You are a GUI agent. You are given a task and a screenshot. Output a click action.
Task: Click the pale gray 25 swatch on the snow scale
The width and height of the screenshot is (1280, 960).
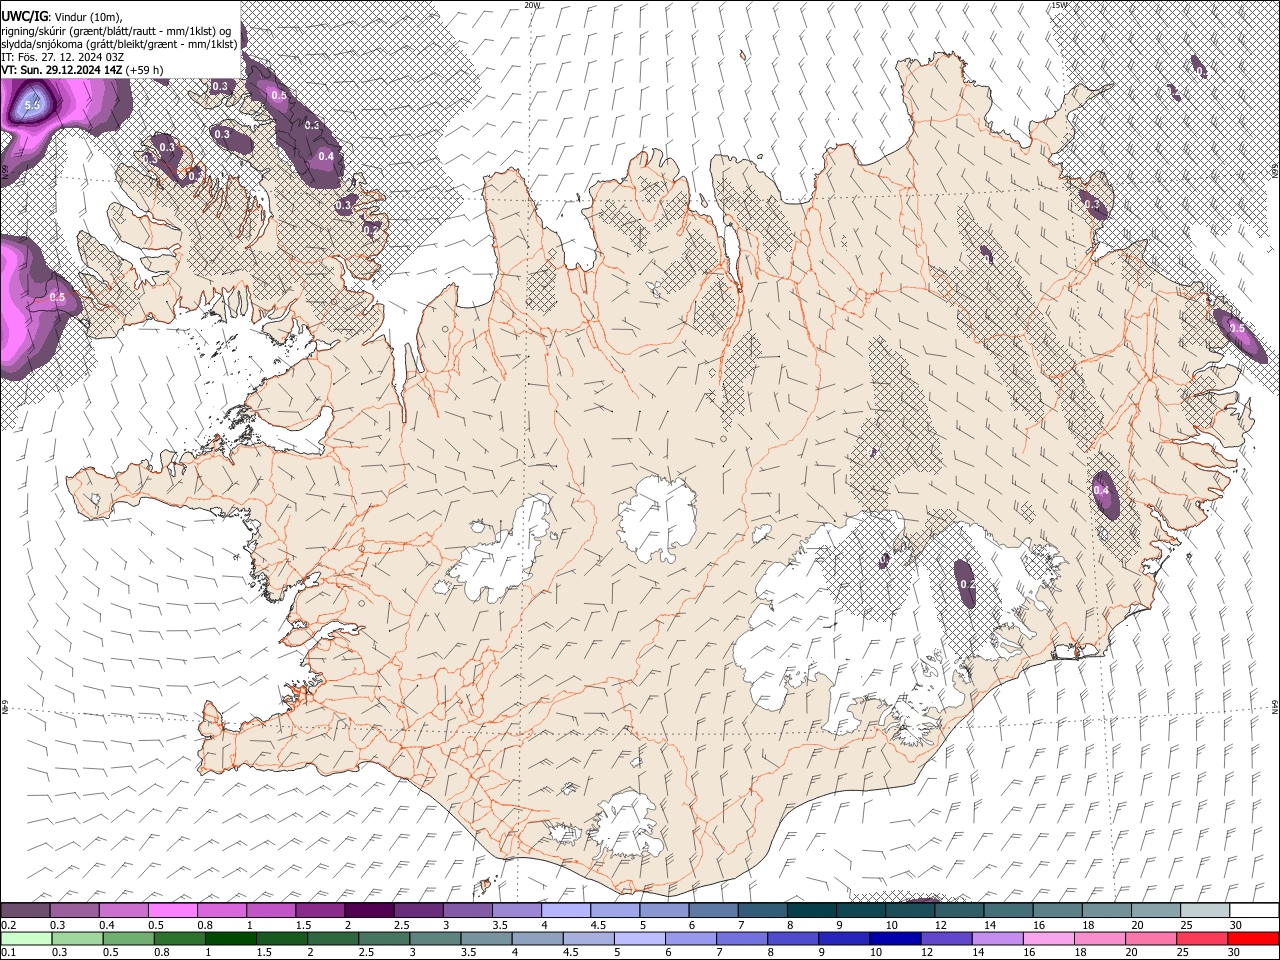coord(1204,910)
